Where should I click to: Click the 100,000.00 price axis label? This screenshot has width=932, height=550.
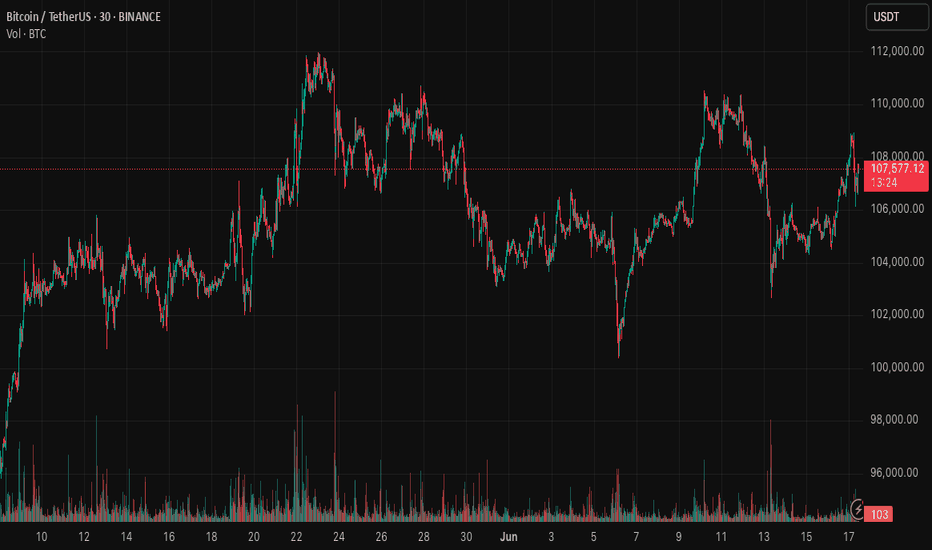pos(898,367)
